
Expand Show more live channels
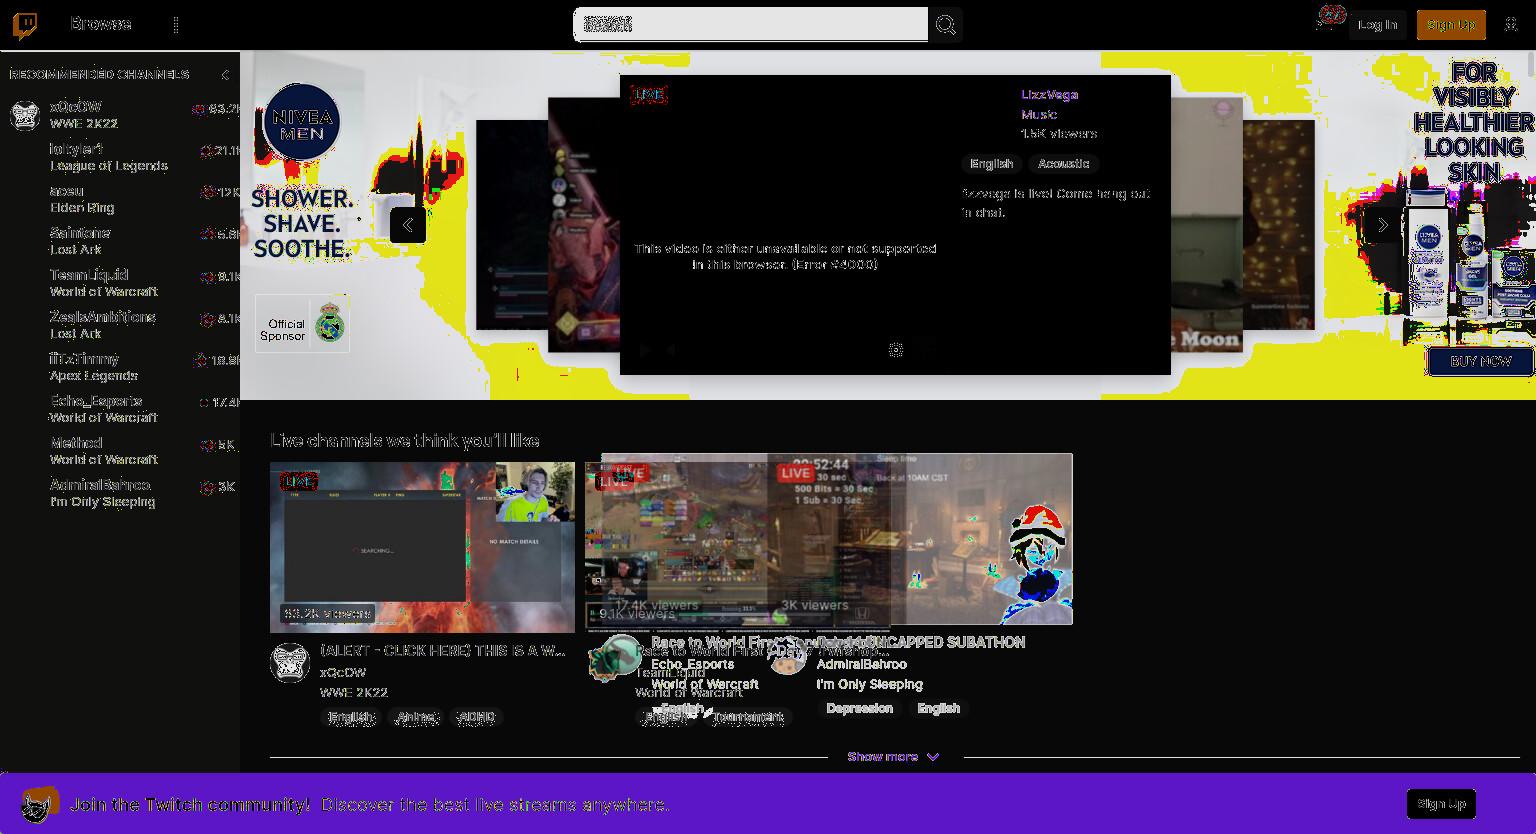pos(894,757)
